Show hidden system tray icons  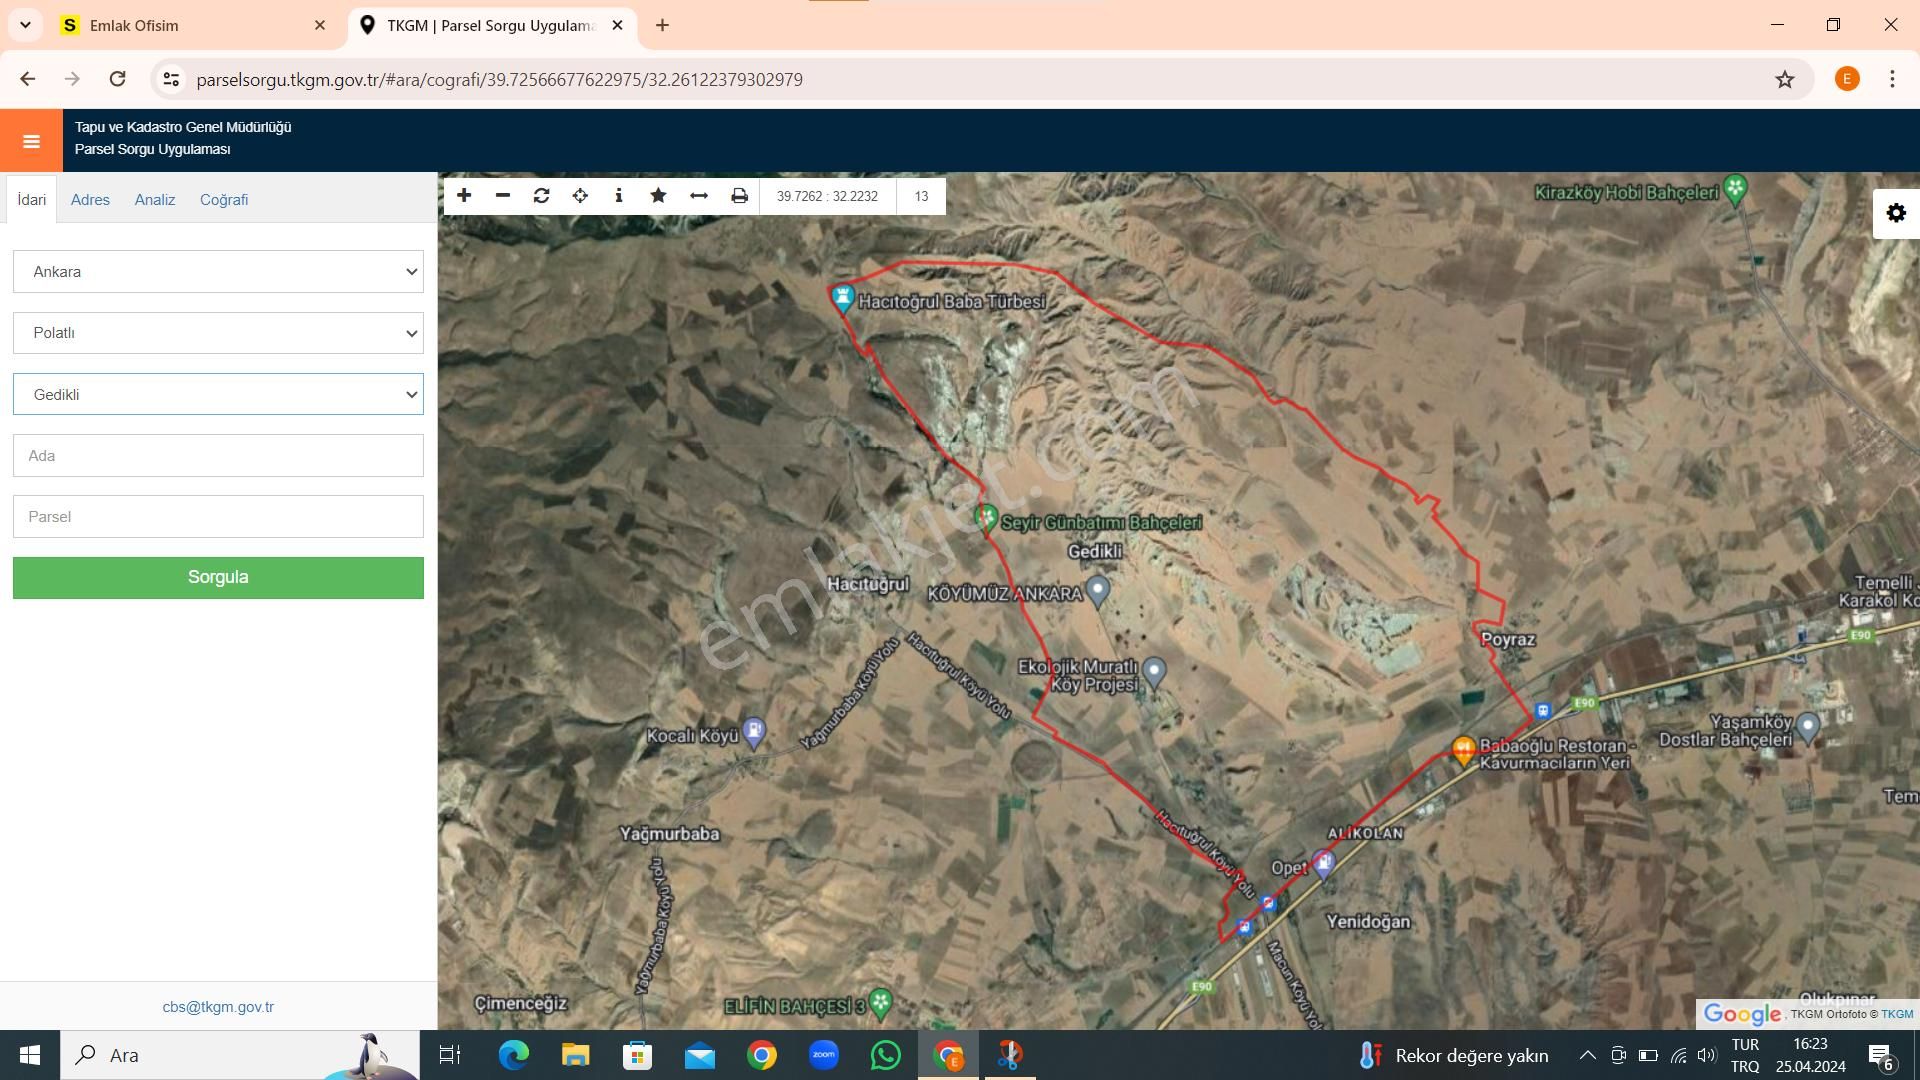point(1587,1055)
